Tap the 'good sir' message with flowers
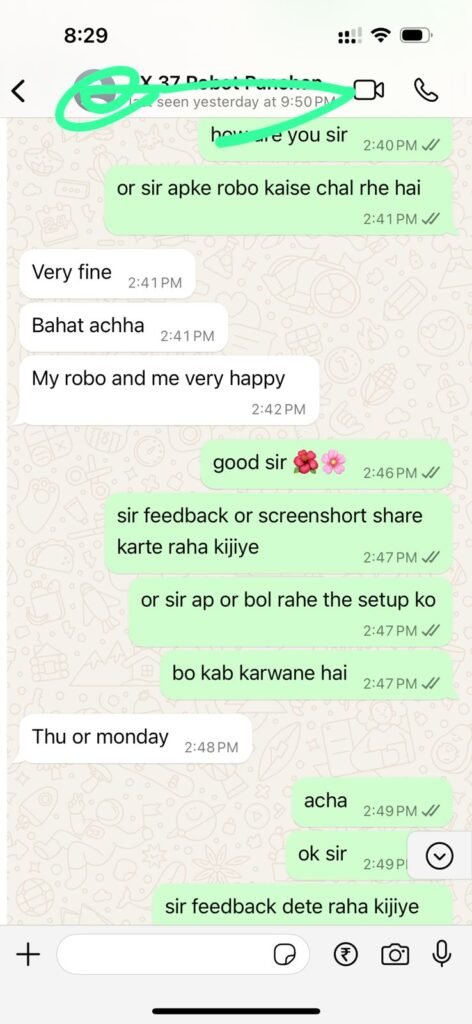This screenshot has height=1024, width=472. click(326, 464)
